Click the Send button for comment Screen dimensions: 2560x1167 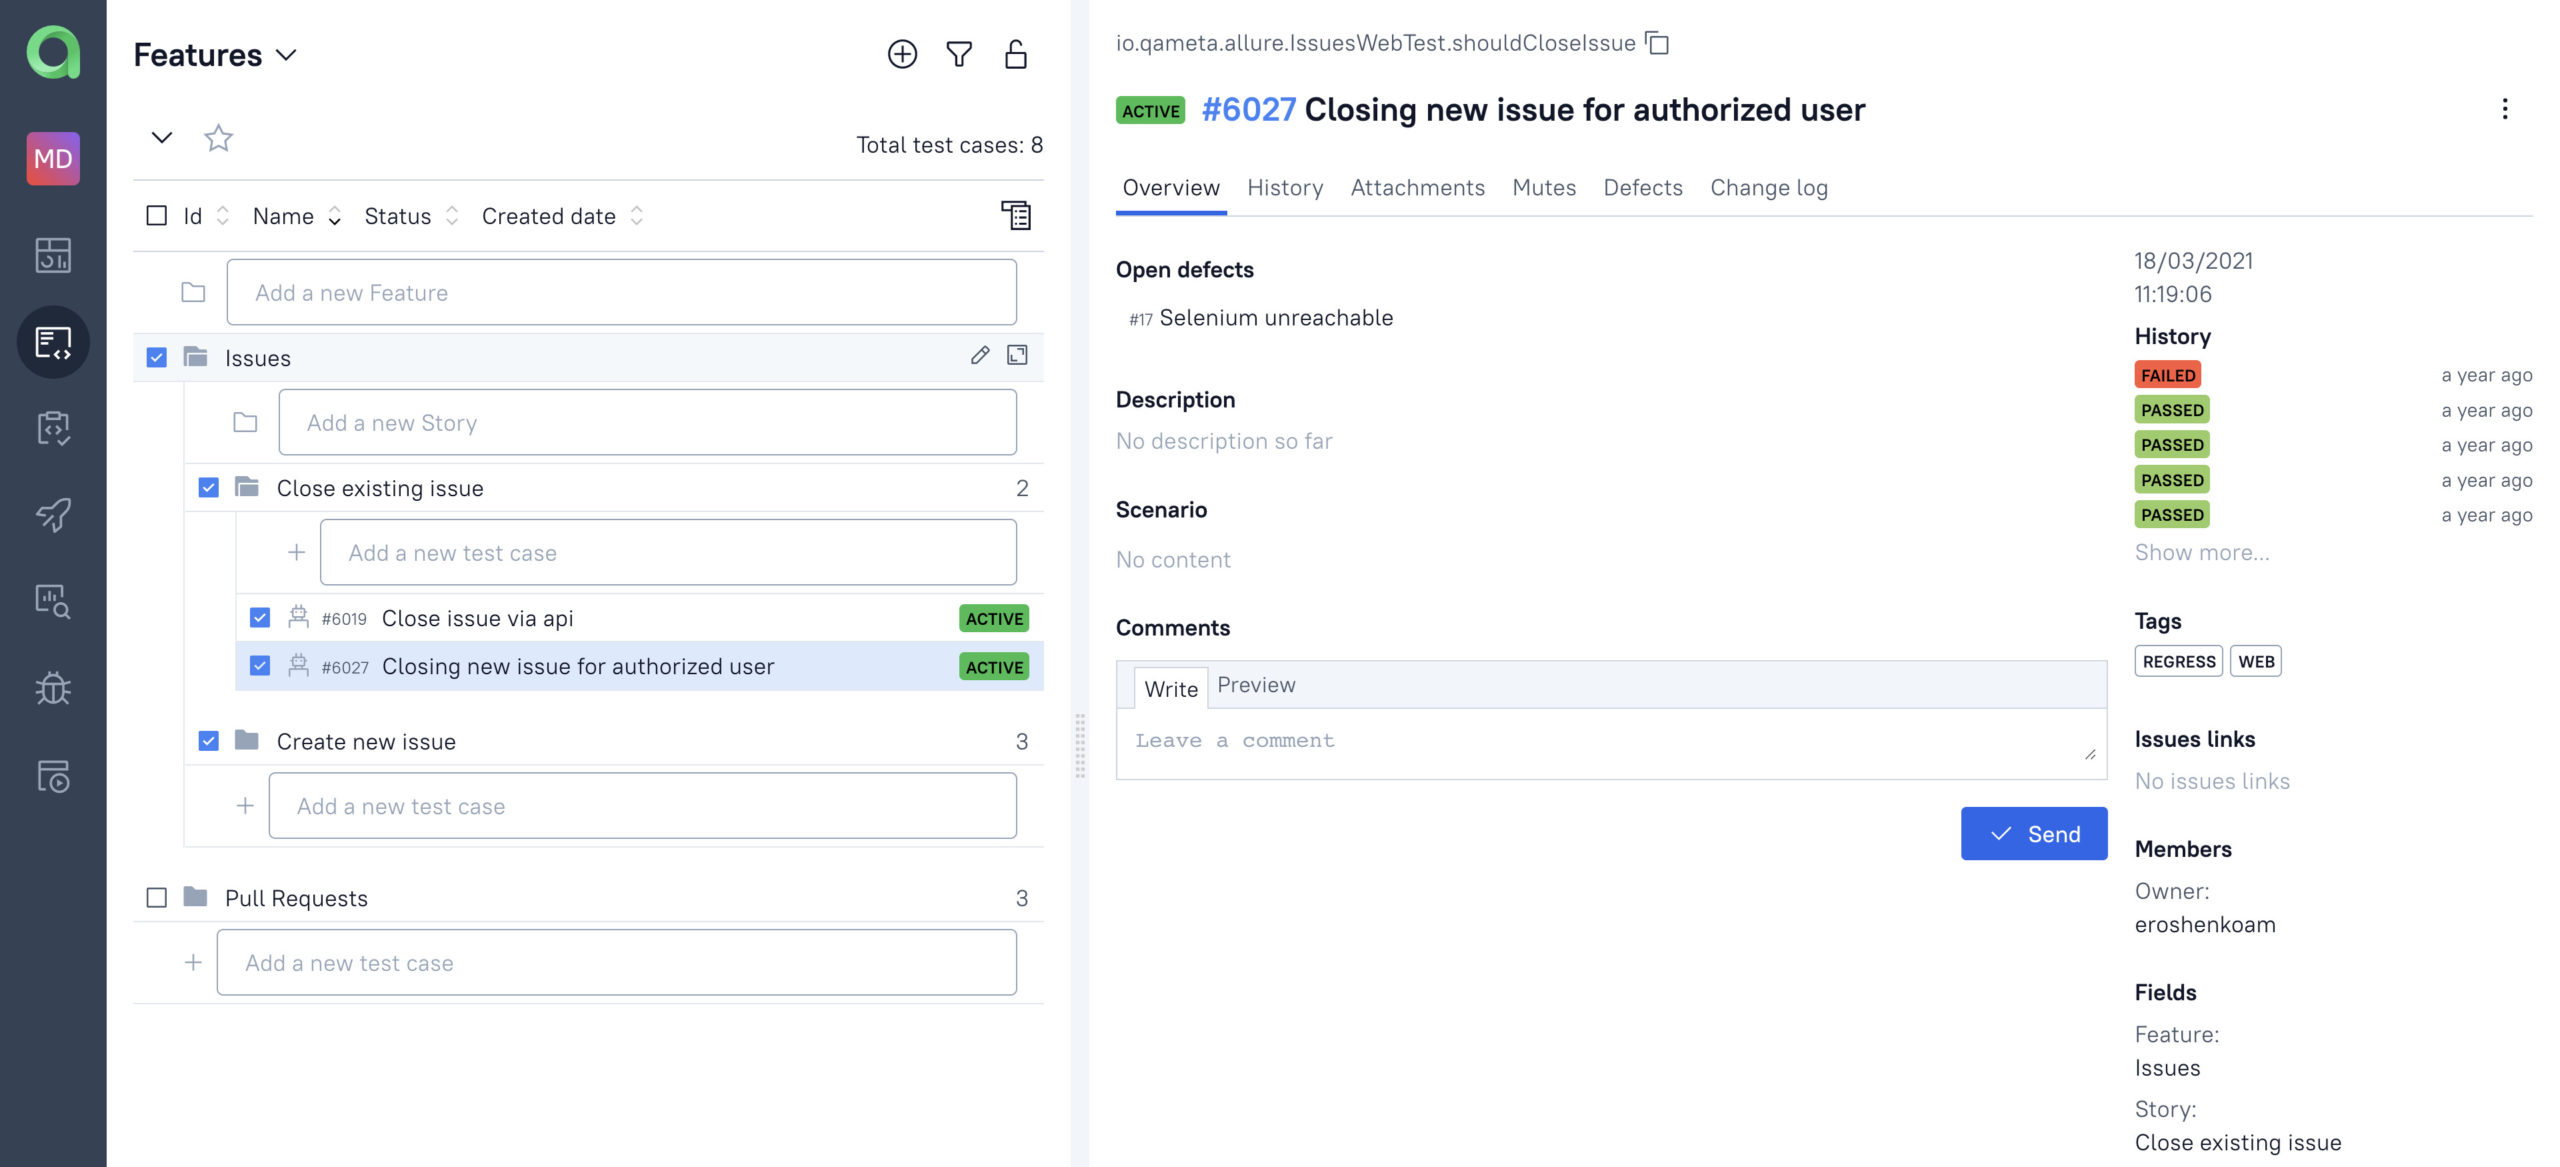coord(2034,832)
